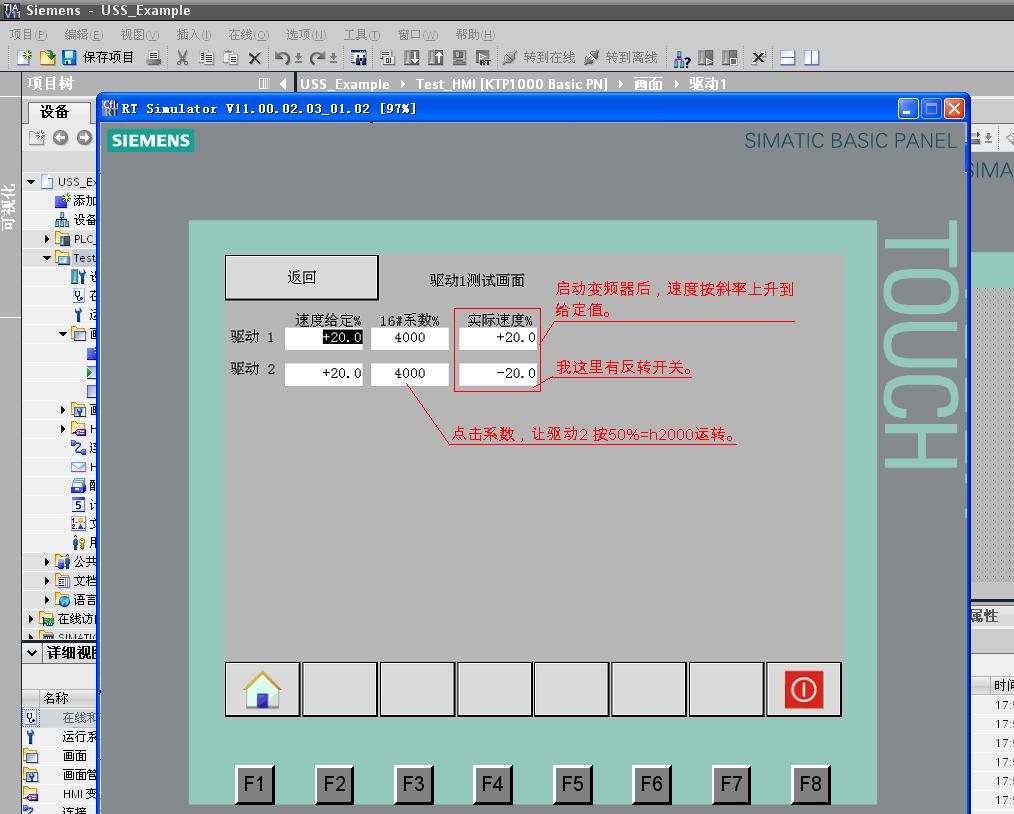The width and height of the screenshot is (1014, 814).
Task: Click the blue floppy save icon
Action: click(x=69, y=58)
